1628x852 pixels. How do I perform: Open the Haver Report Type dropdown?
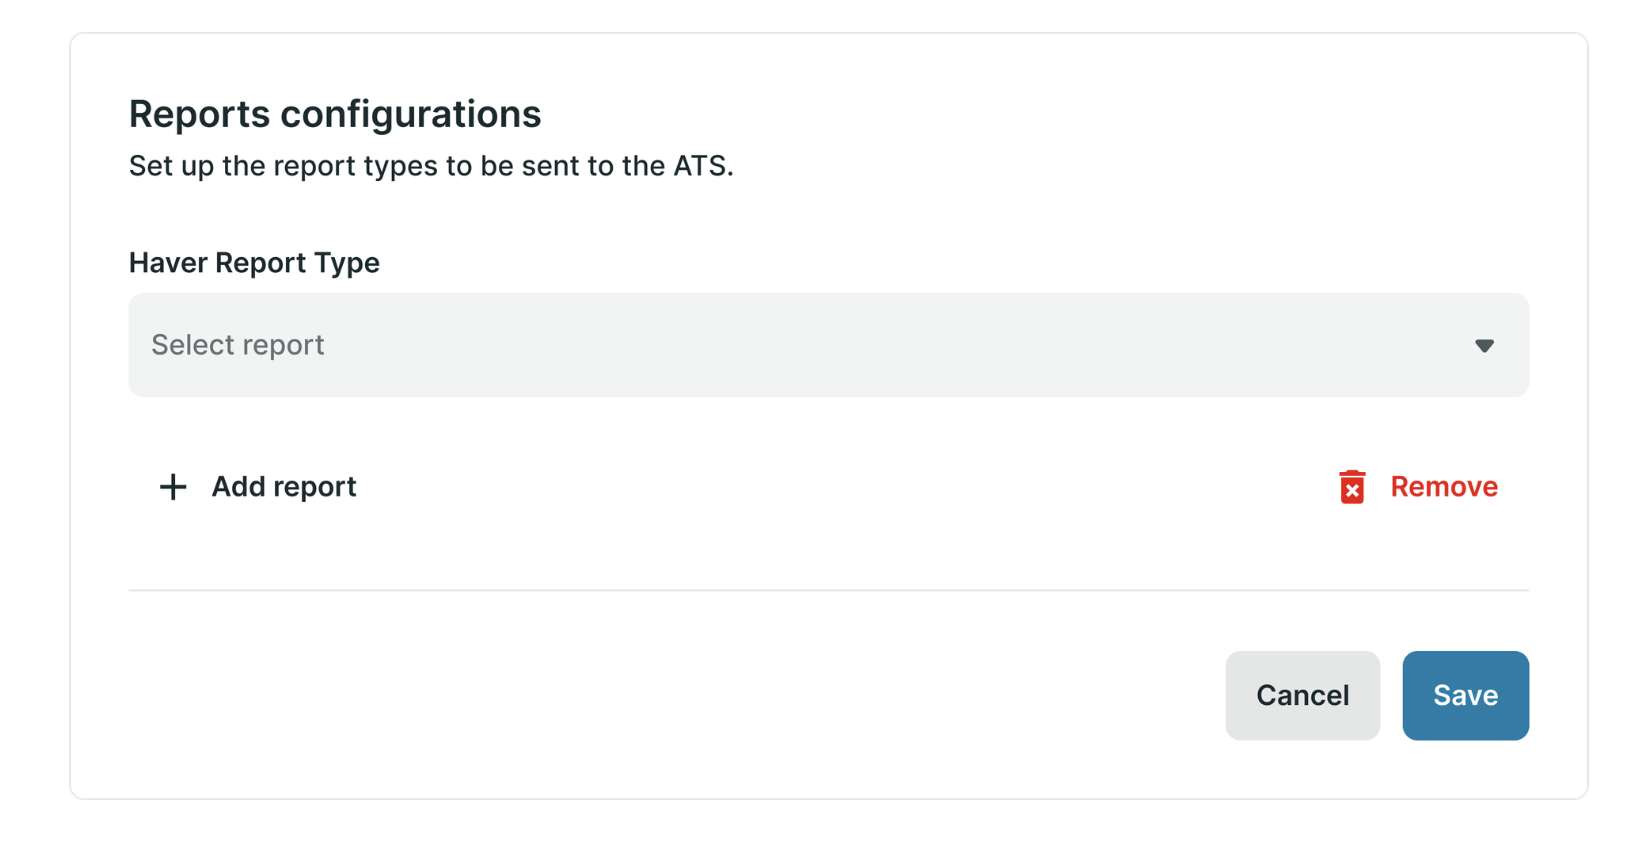point(828,345)
